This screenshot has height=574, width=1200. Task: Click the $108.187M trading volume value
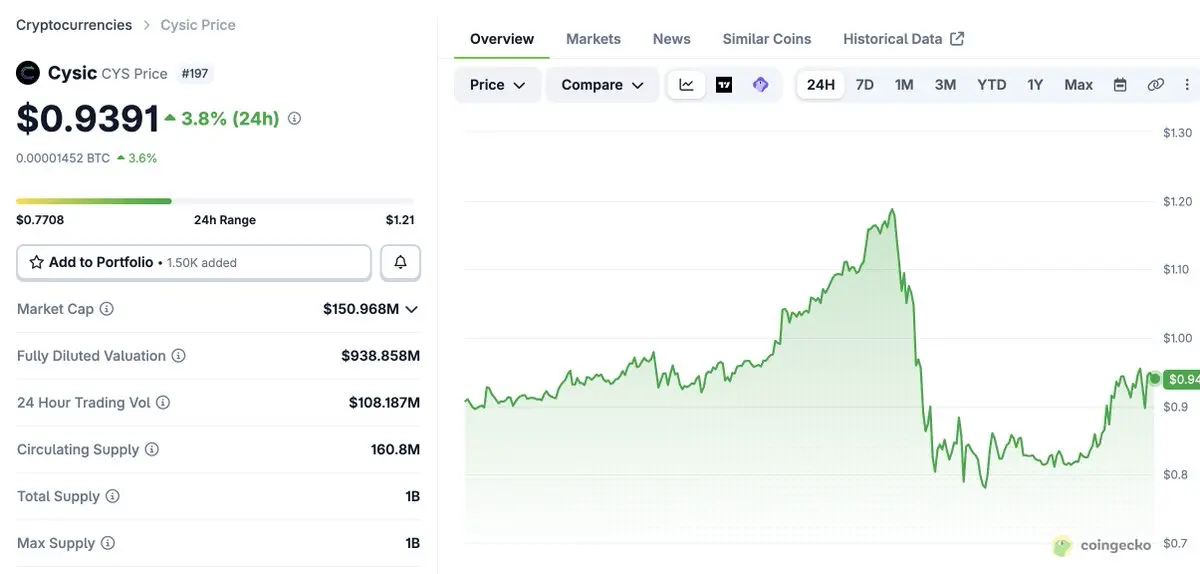click(384, 402)
